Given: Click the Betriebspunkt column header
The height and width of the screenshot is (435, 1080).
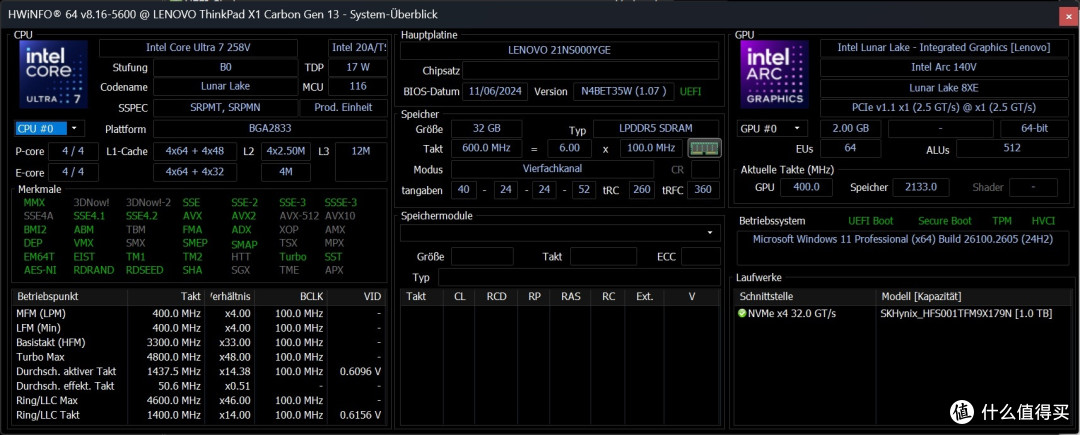Looking at the screenshot, I should (x=70, y=297).
